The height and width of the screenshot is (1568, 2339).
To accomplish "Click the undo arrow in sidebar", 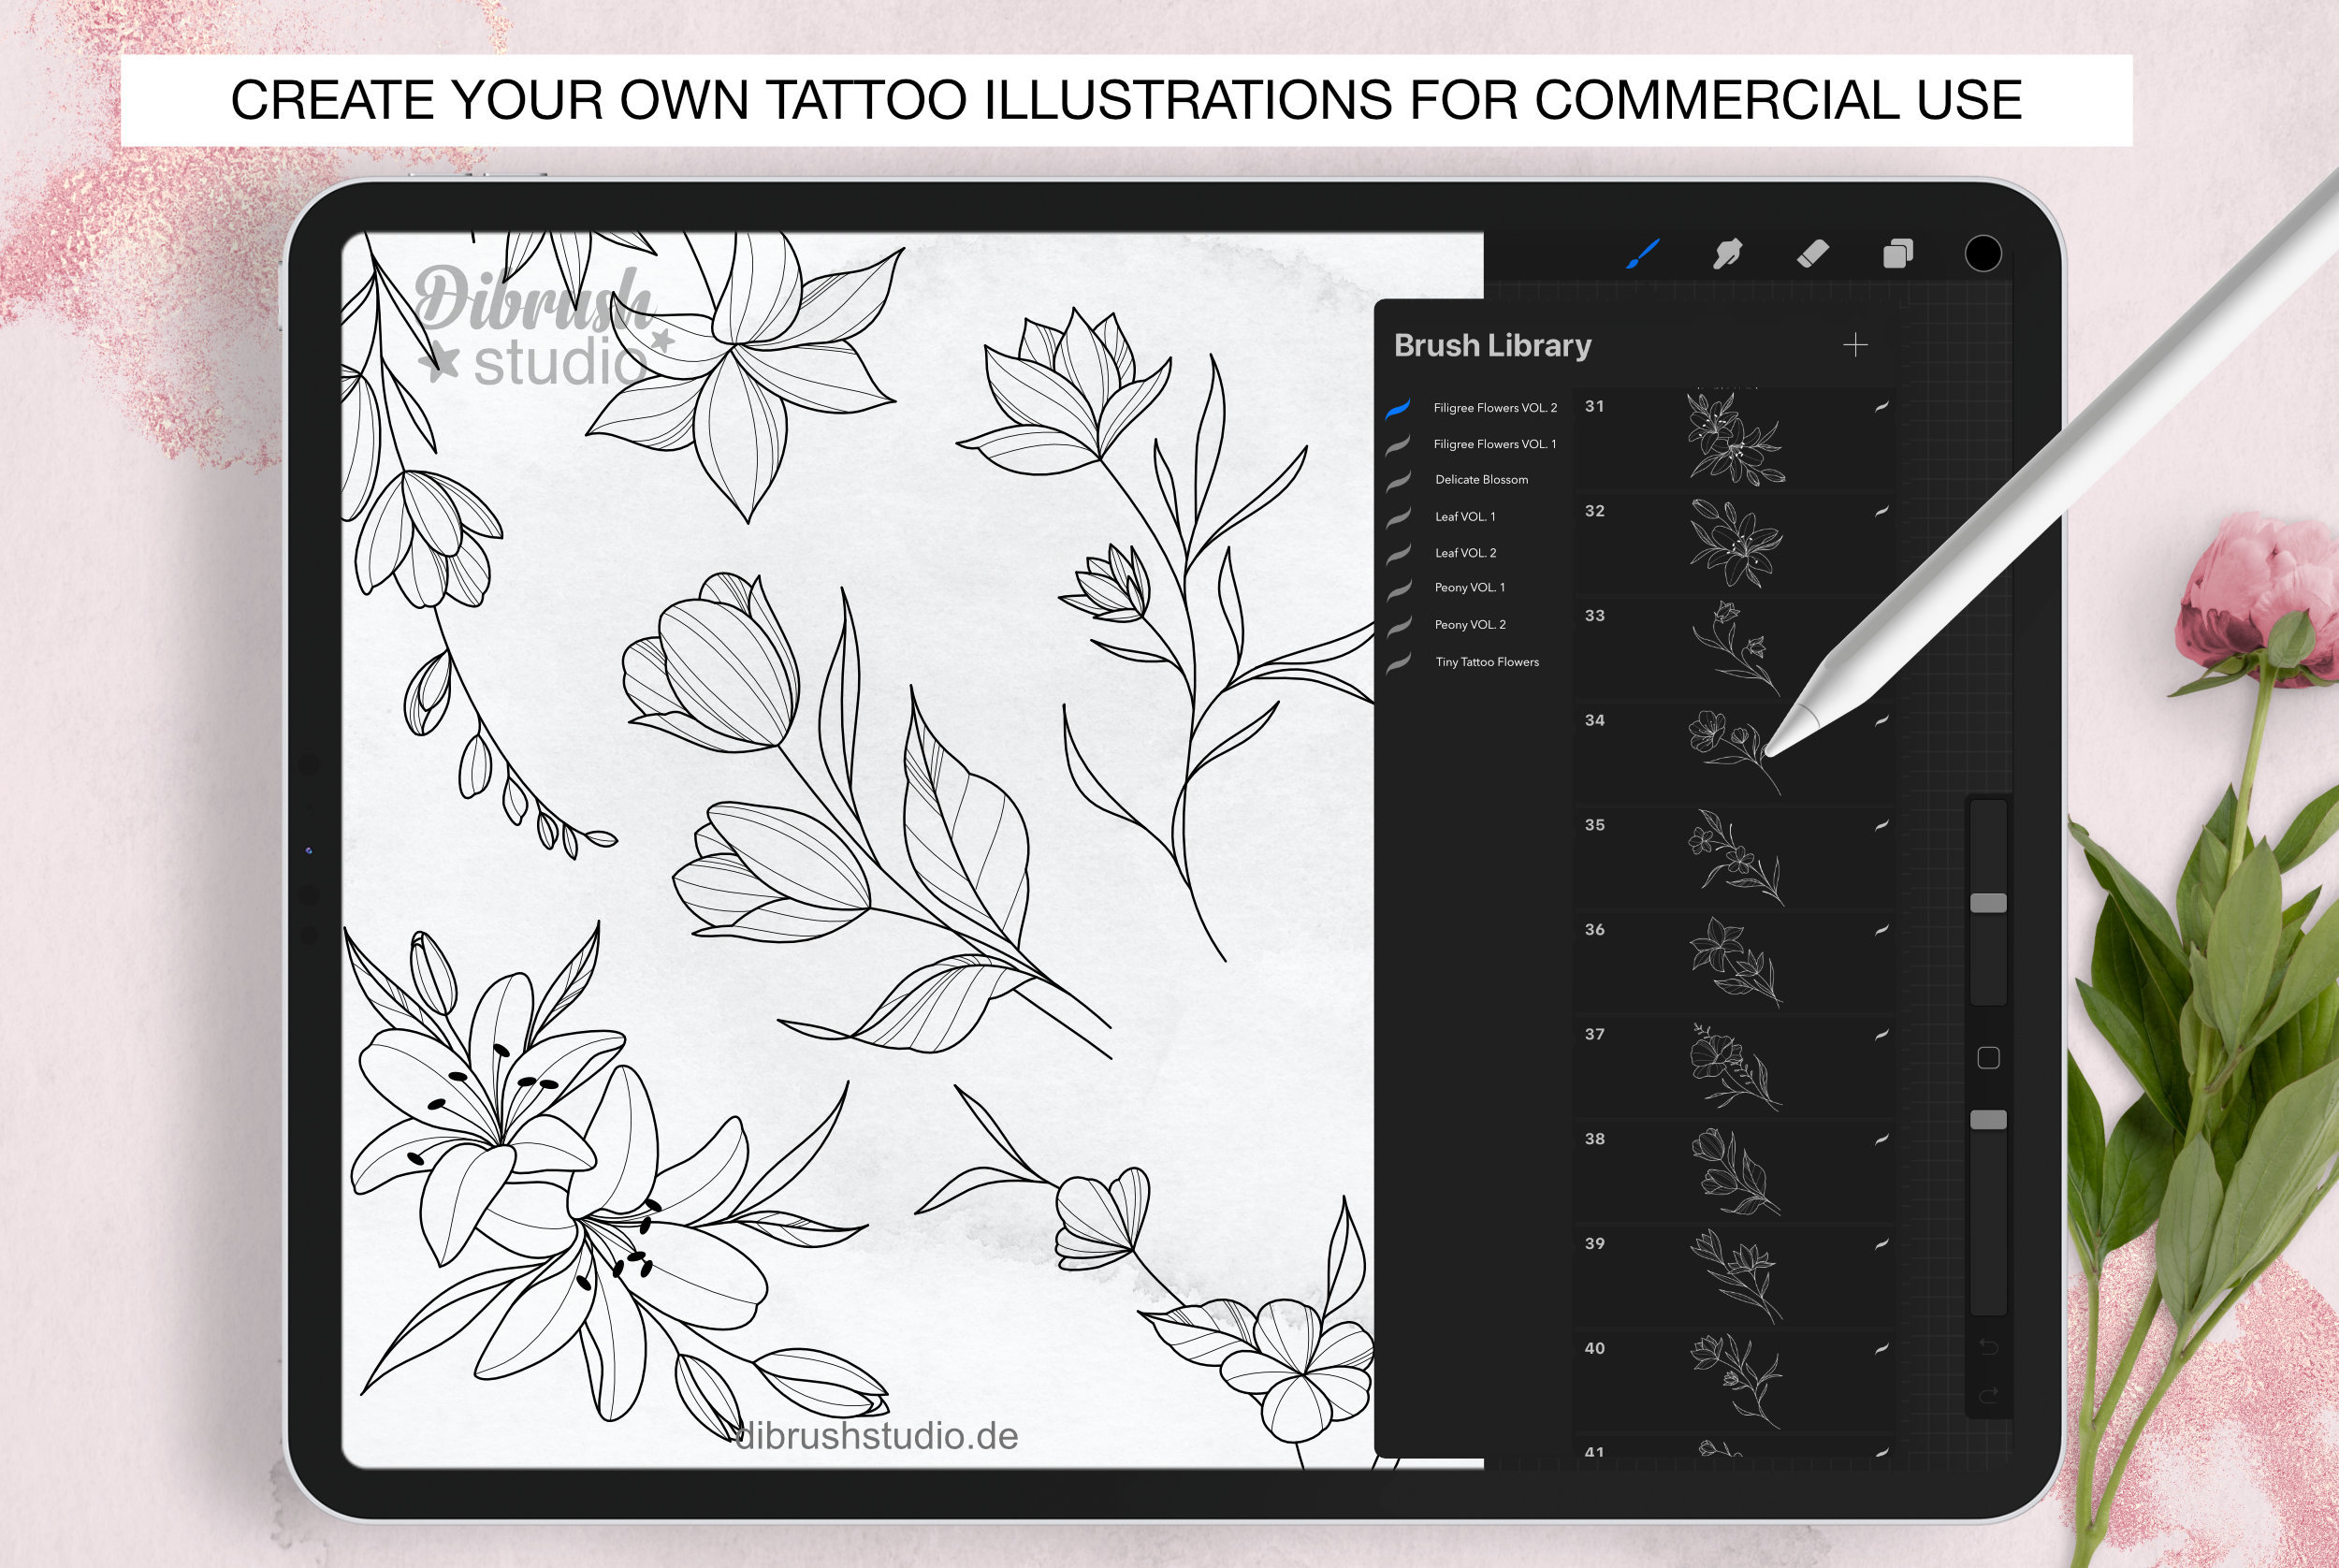I will point(1988,1347).
